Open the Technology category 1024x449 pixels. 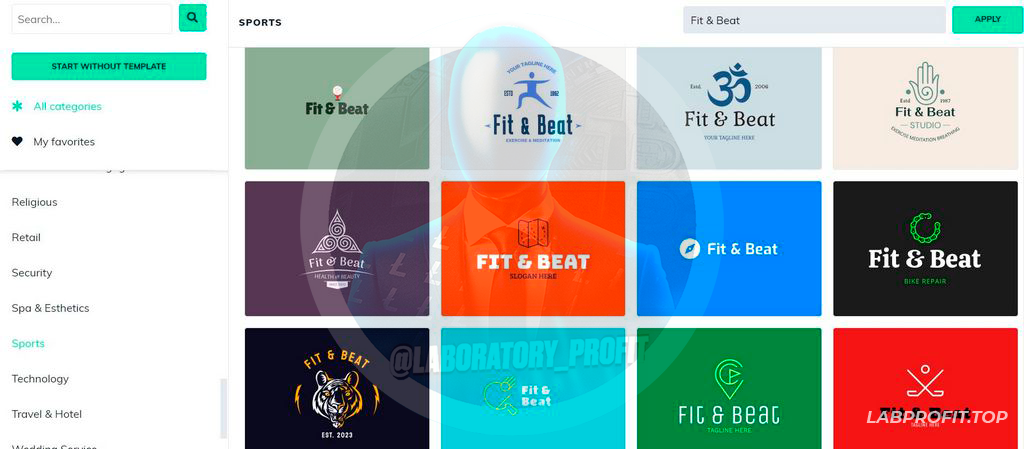pyautogui.click(x=40, y=379)
